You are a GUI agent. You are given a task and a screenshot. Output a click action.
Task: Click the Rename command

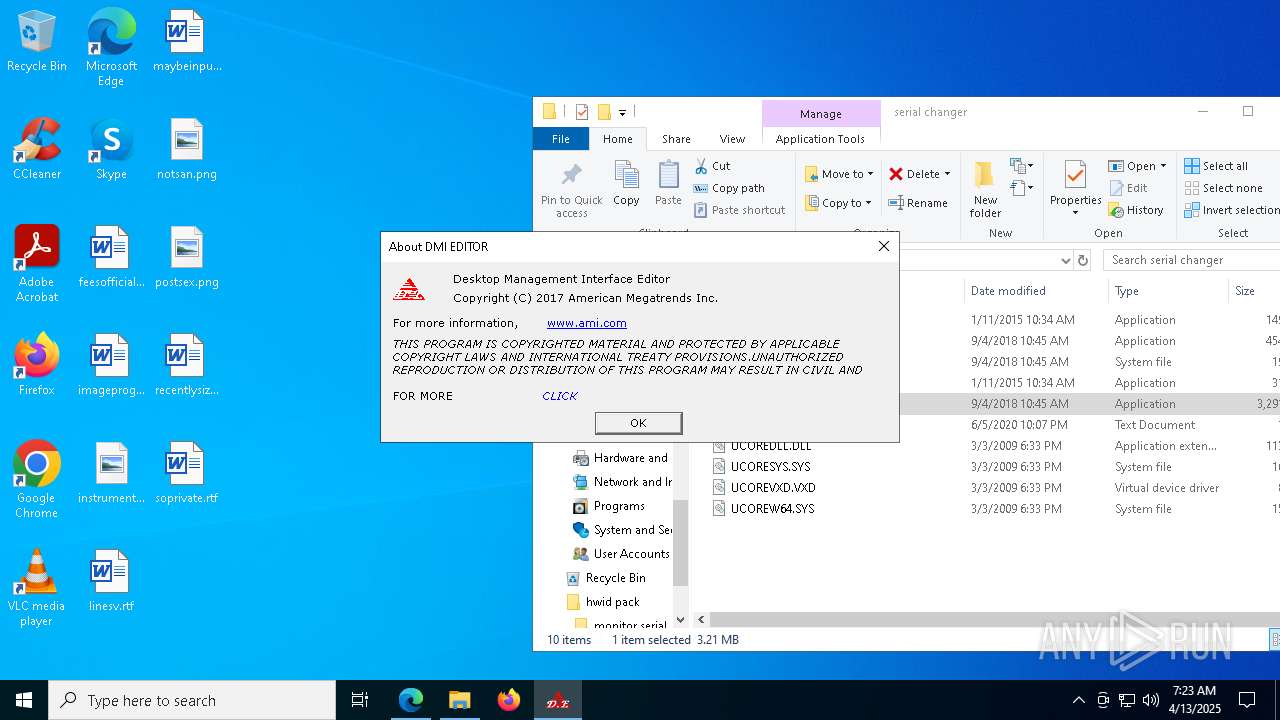pos(918,203)
